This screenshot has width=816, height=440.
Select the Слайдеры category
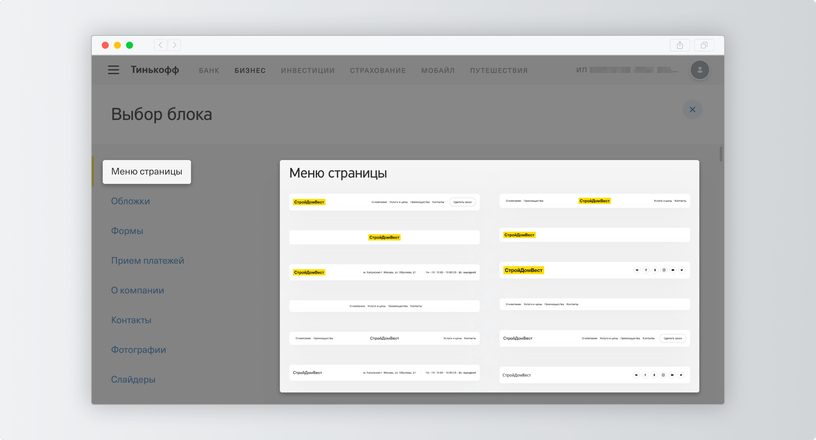tap(133, 379)
